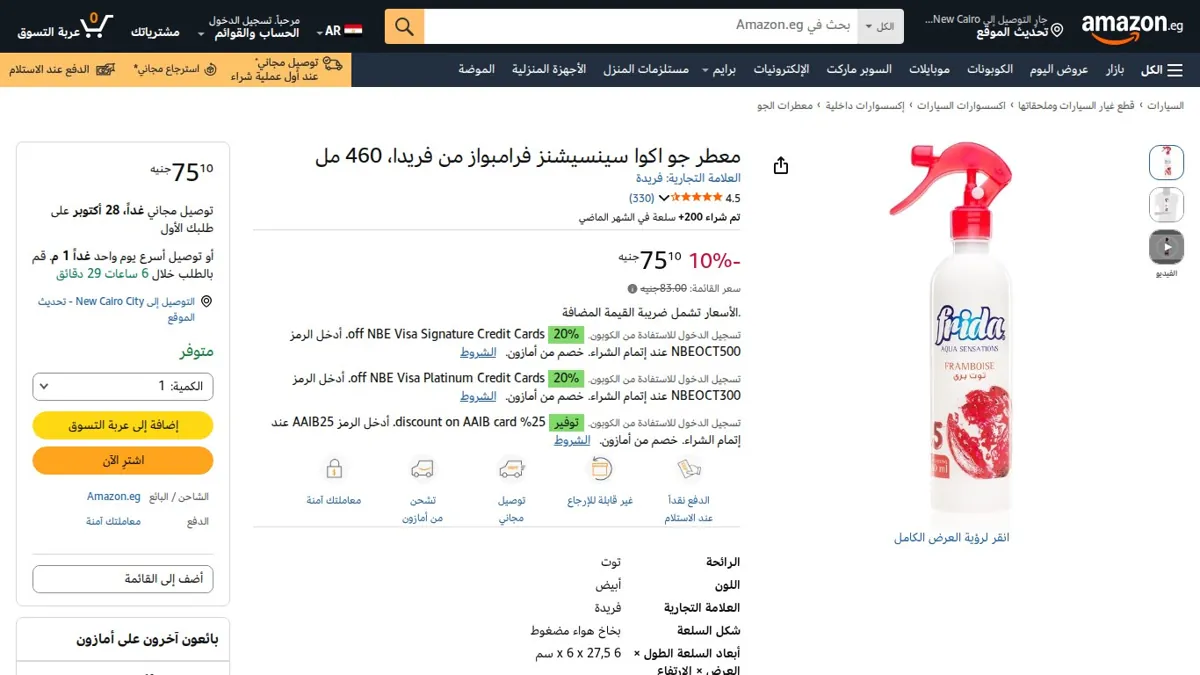Open the shopping cart icon
The width and height of the screenshot is (1200, 675).
[96, 26]
